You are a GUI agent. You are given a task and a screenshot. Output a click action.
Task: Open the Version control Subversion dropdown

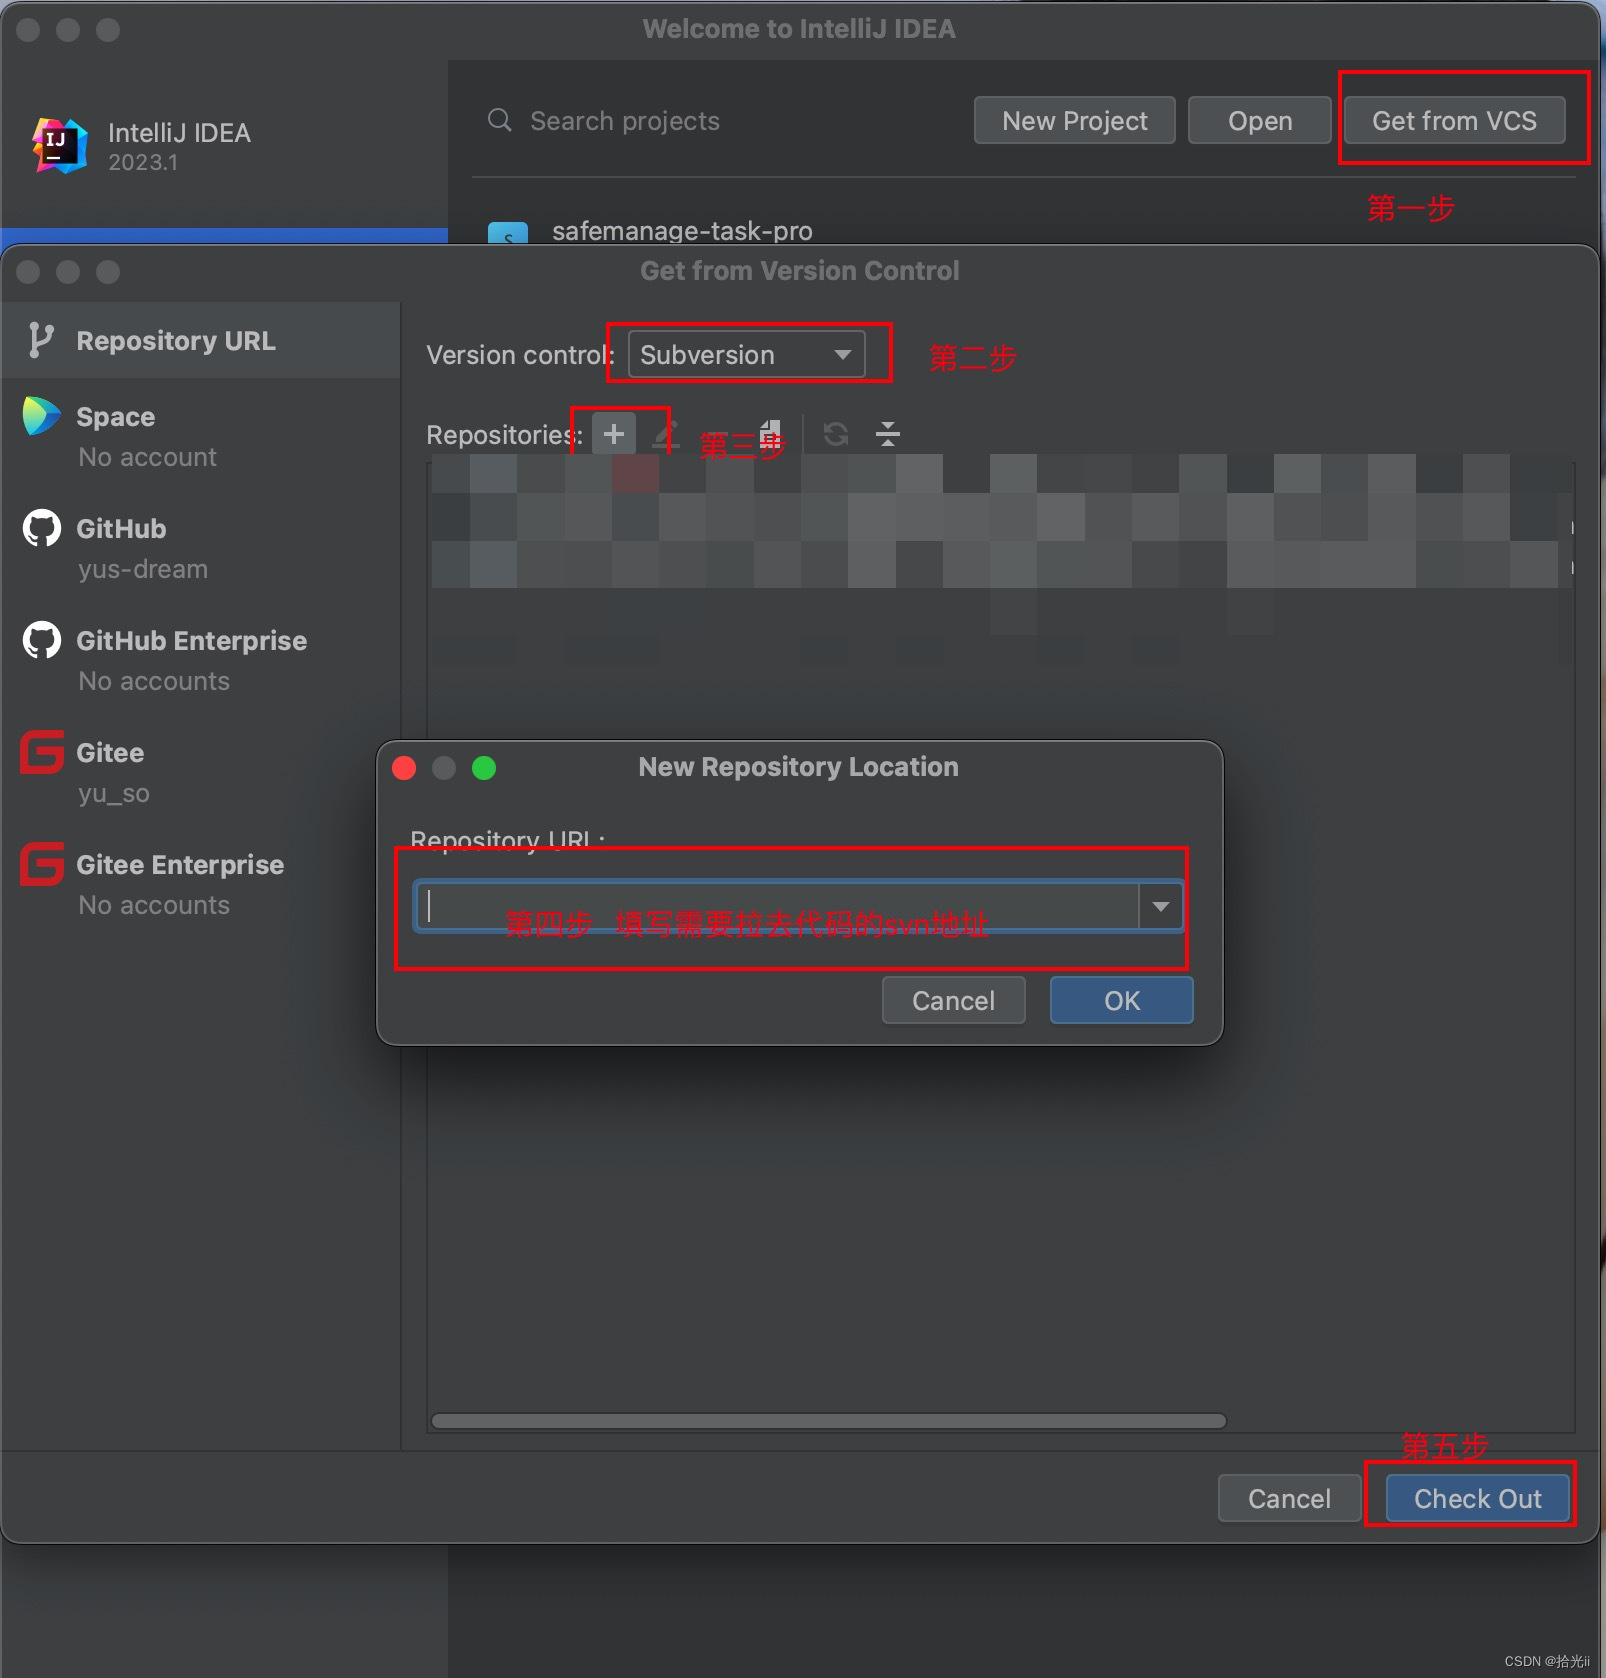[x=748, y=354]
